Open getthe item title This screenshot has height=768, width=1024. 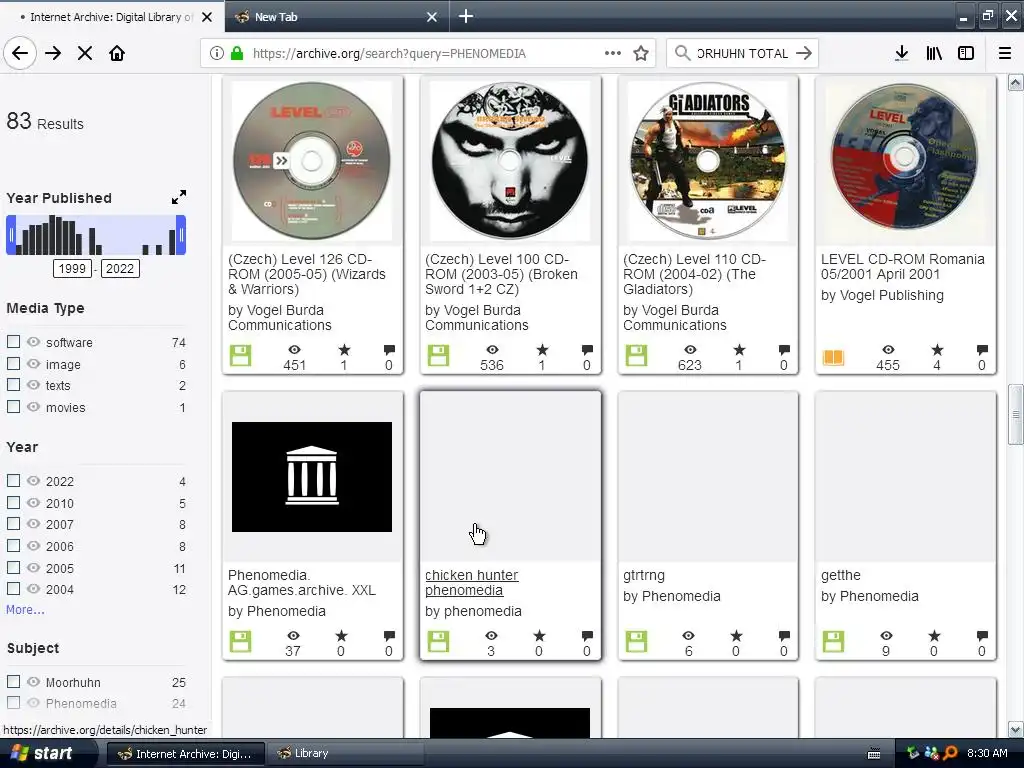(840, 575)
